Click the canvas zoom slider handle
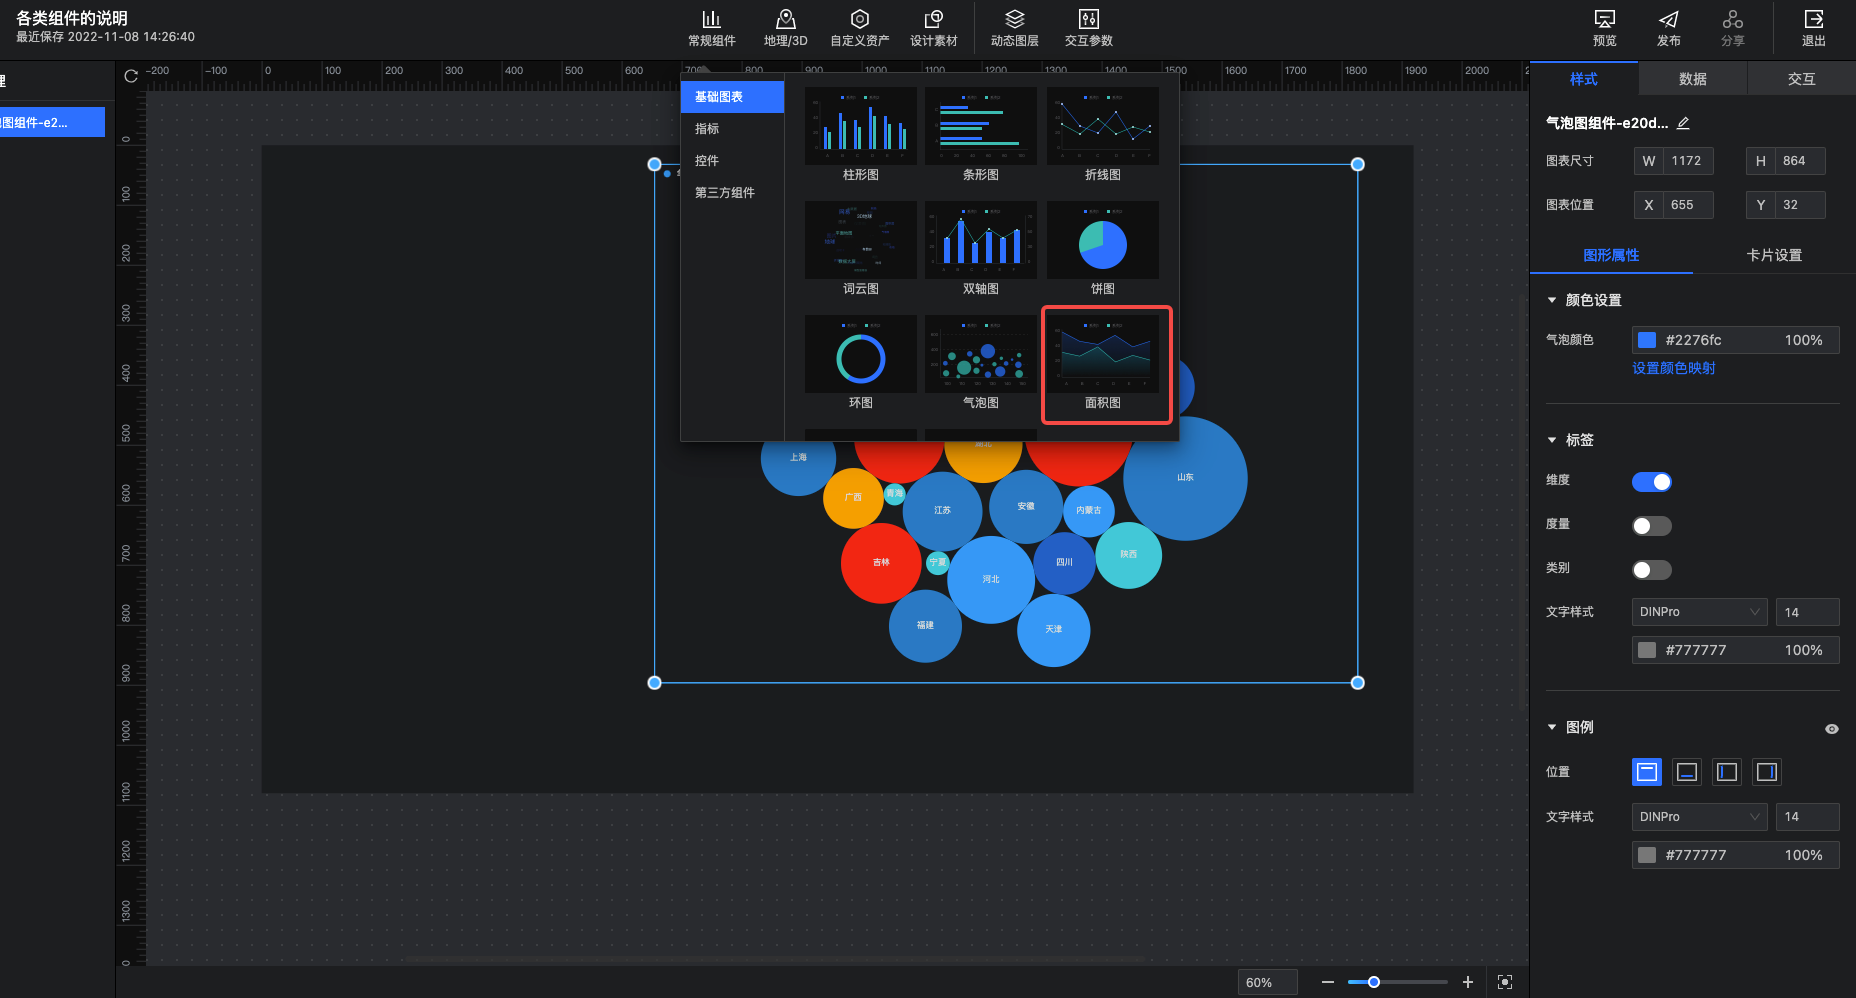Image resolution: width=1856 pixels, height=998 pixels. 1374,982
